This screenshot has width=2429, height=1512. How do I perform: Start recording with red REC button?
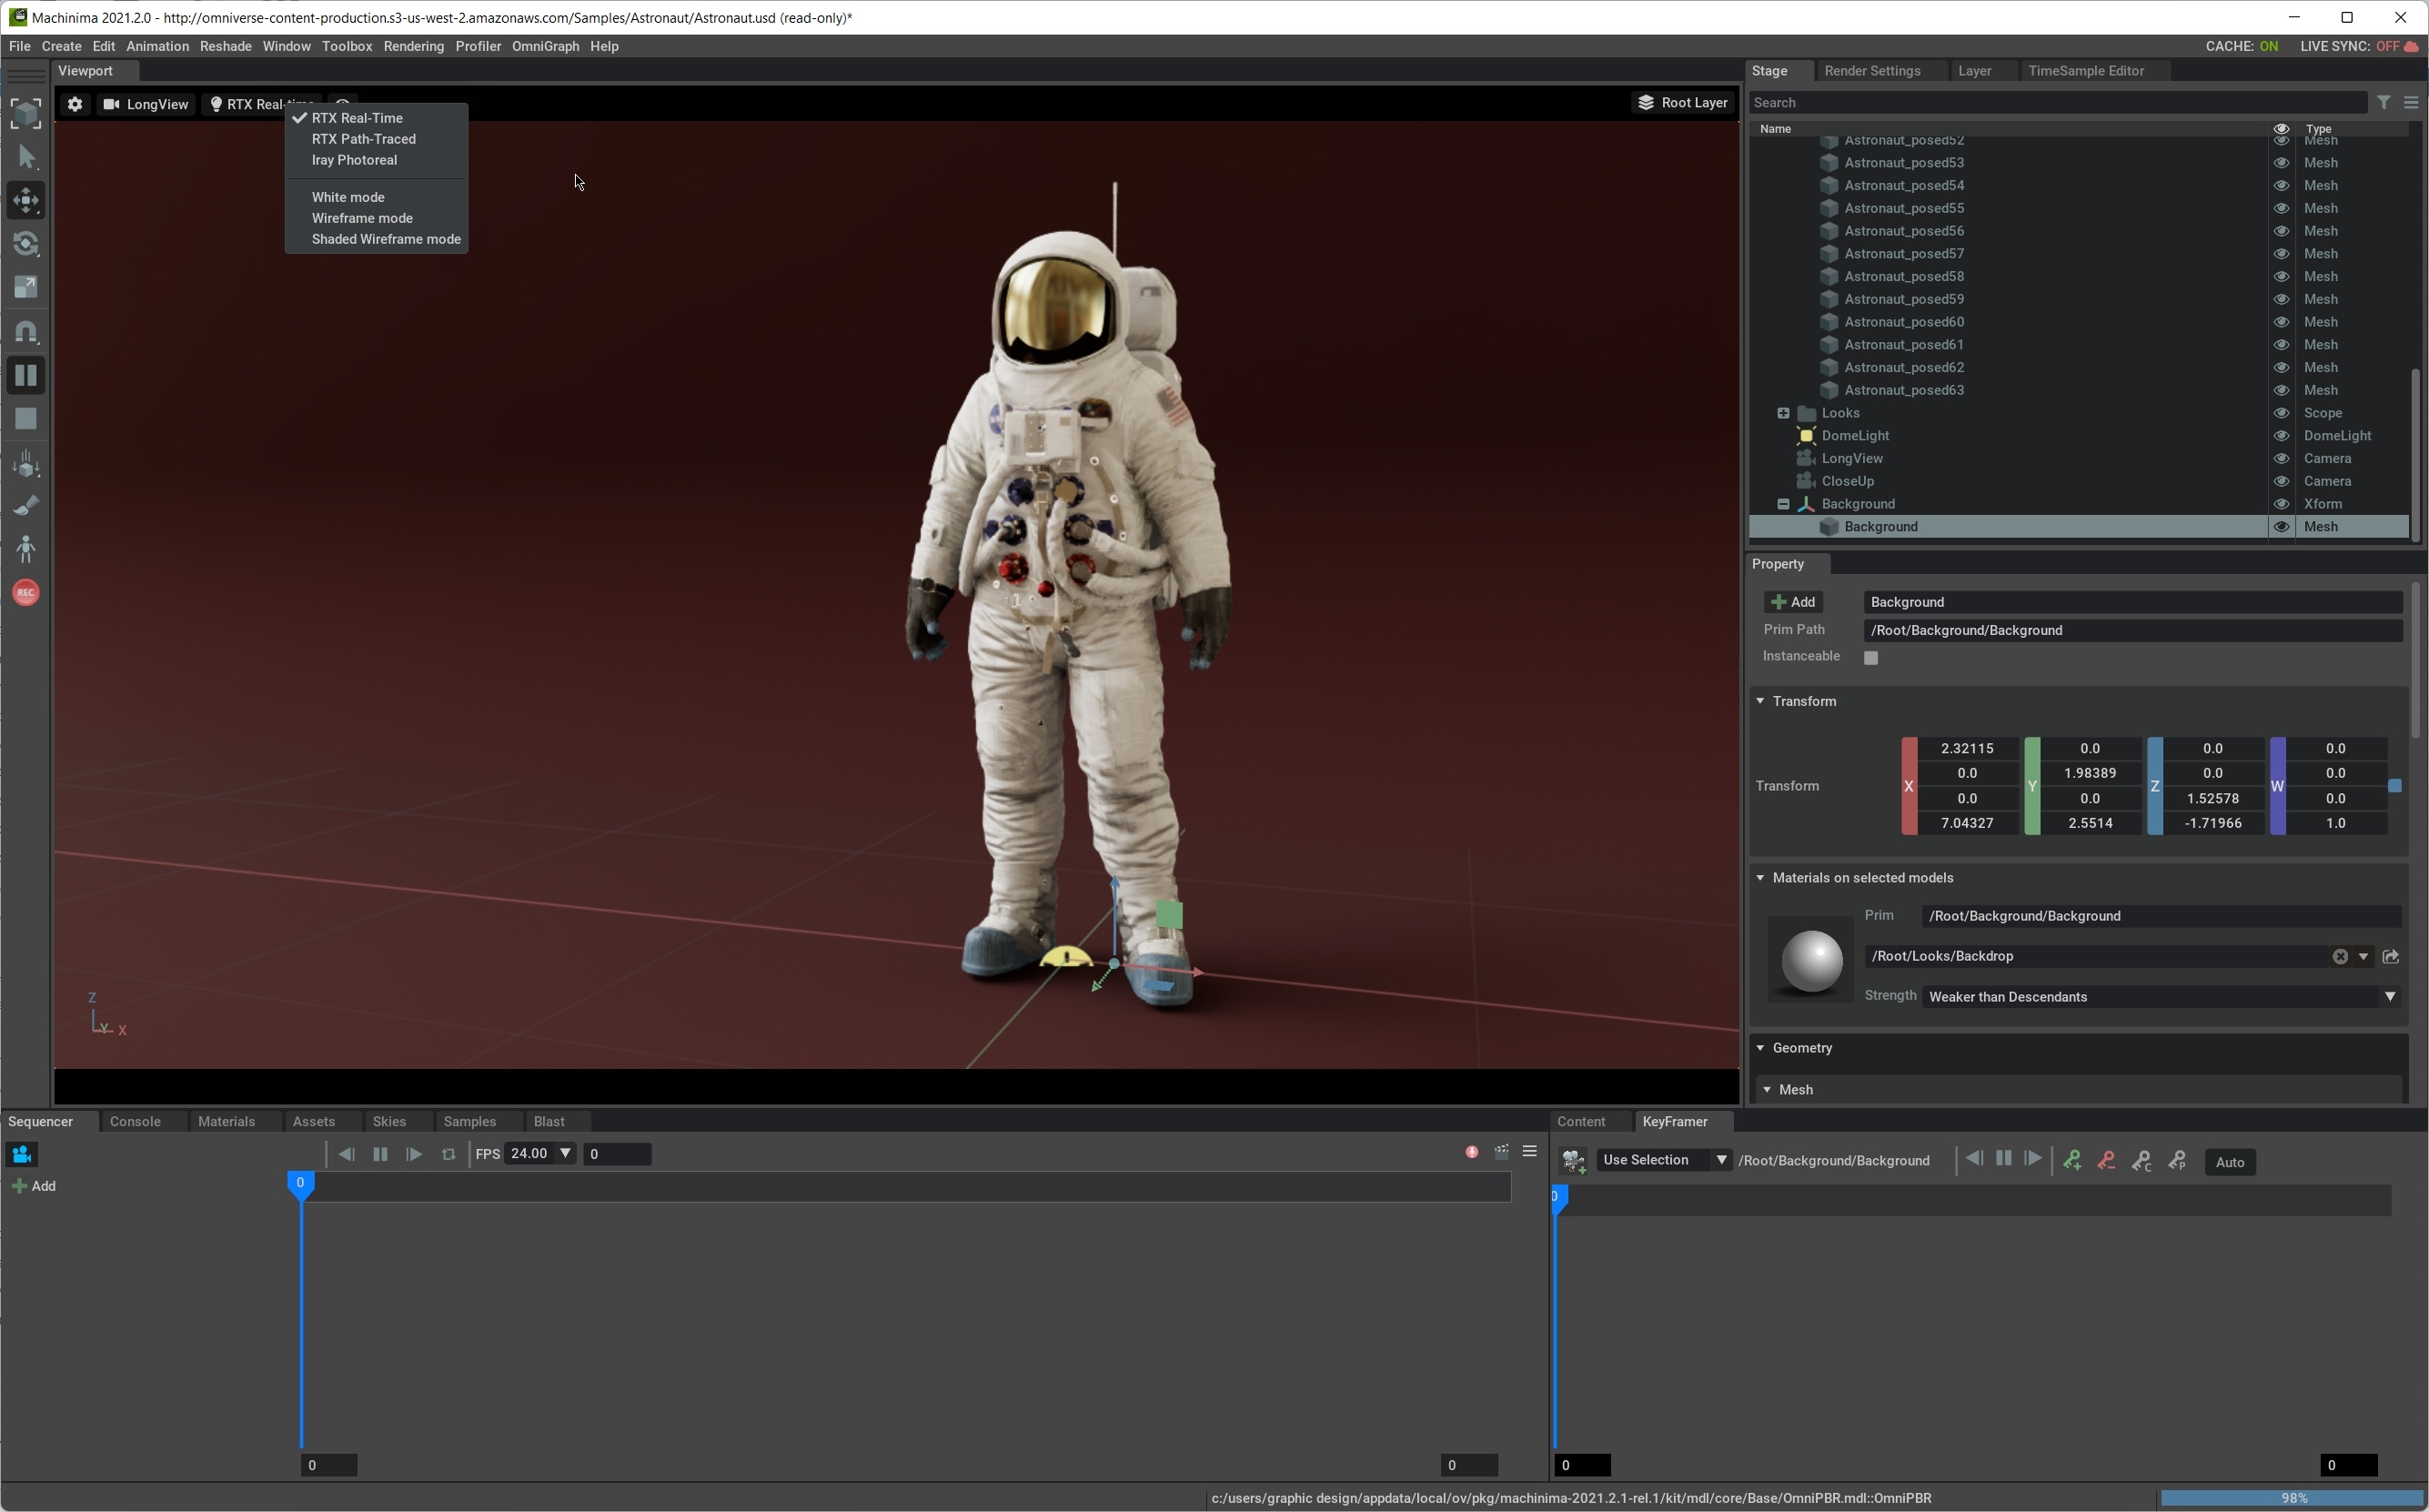[x=26, y=593]
